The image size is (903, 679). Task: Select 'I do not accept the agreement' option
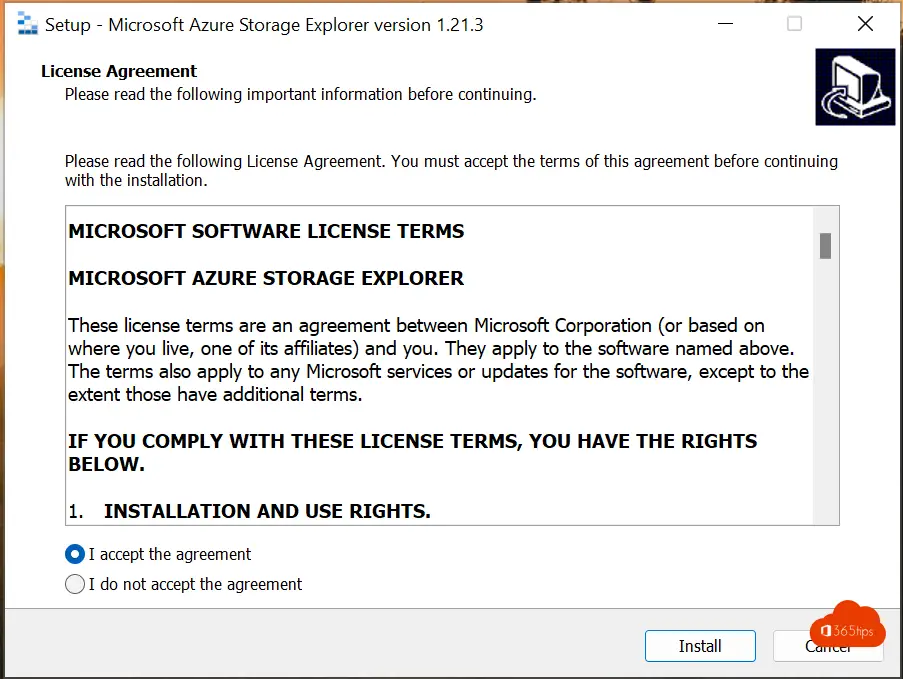click(75, 584)
